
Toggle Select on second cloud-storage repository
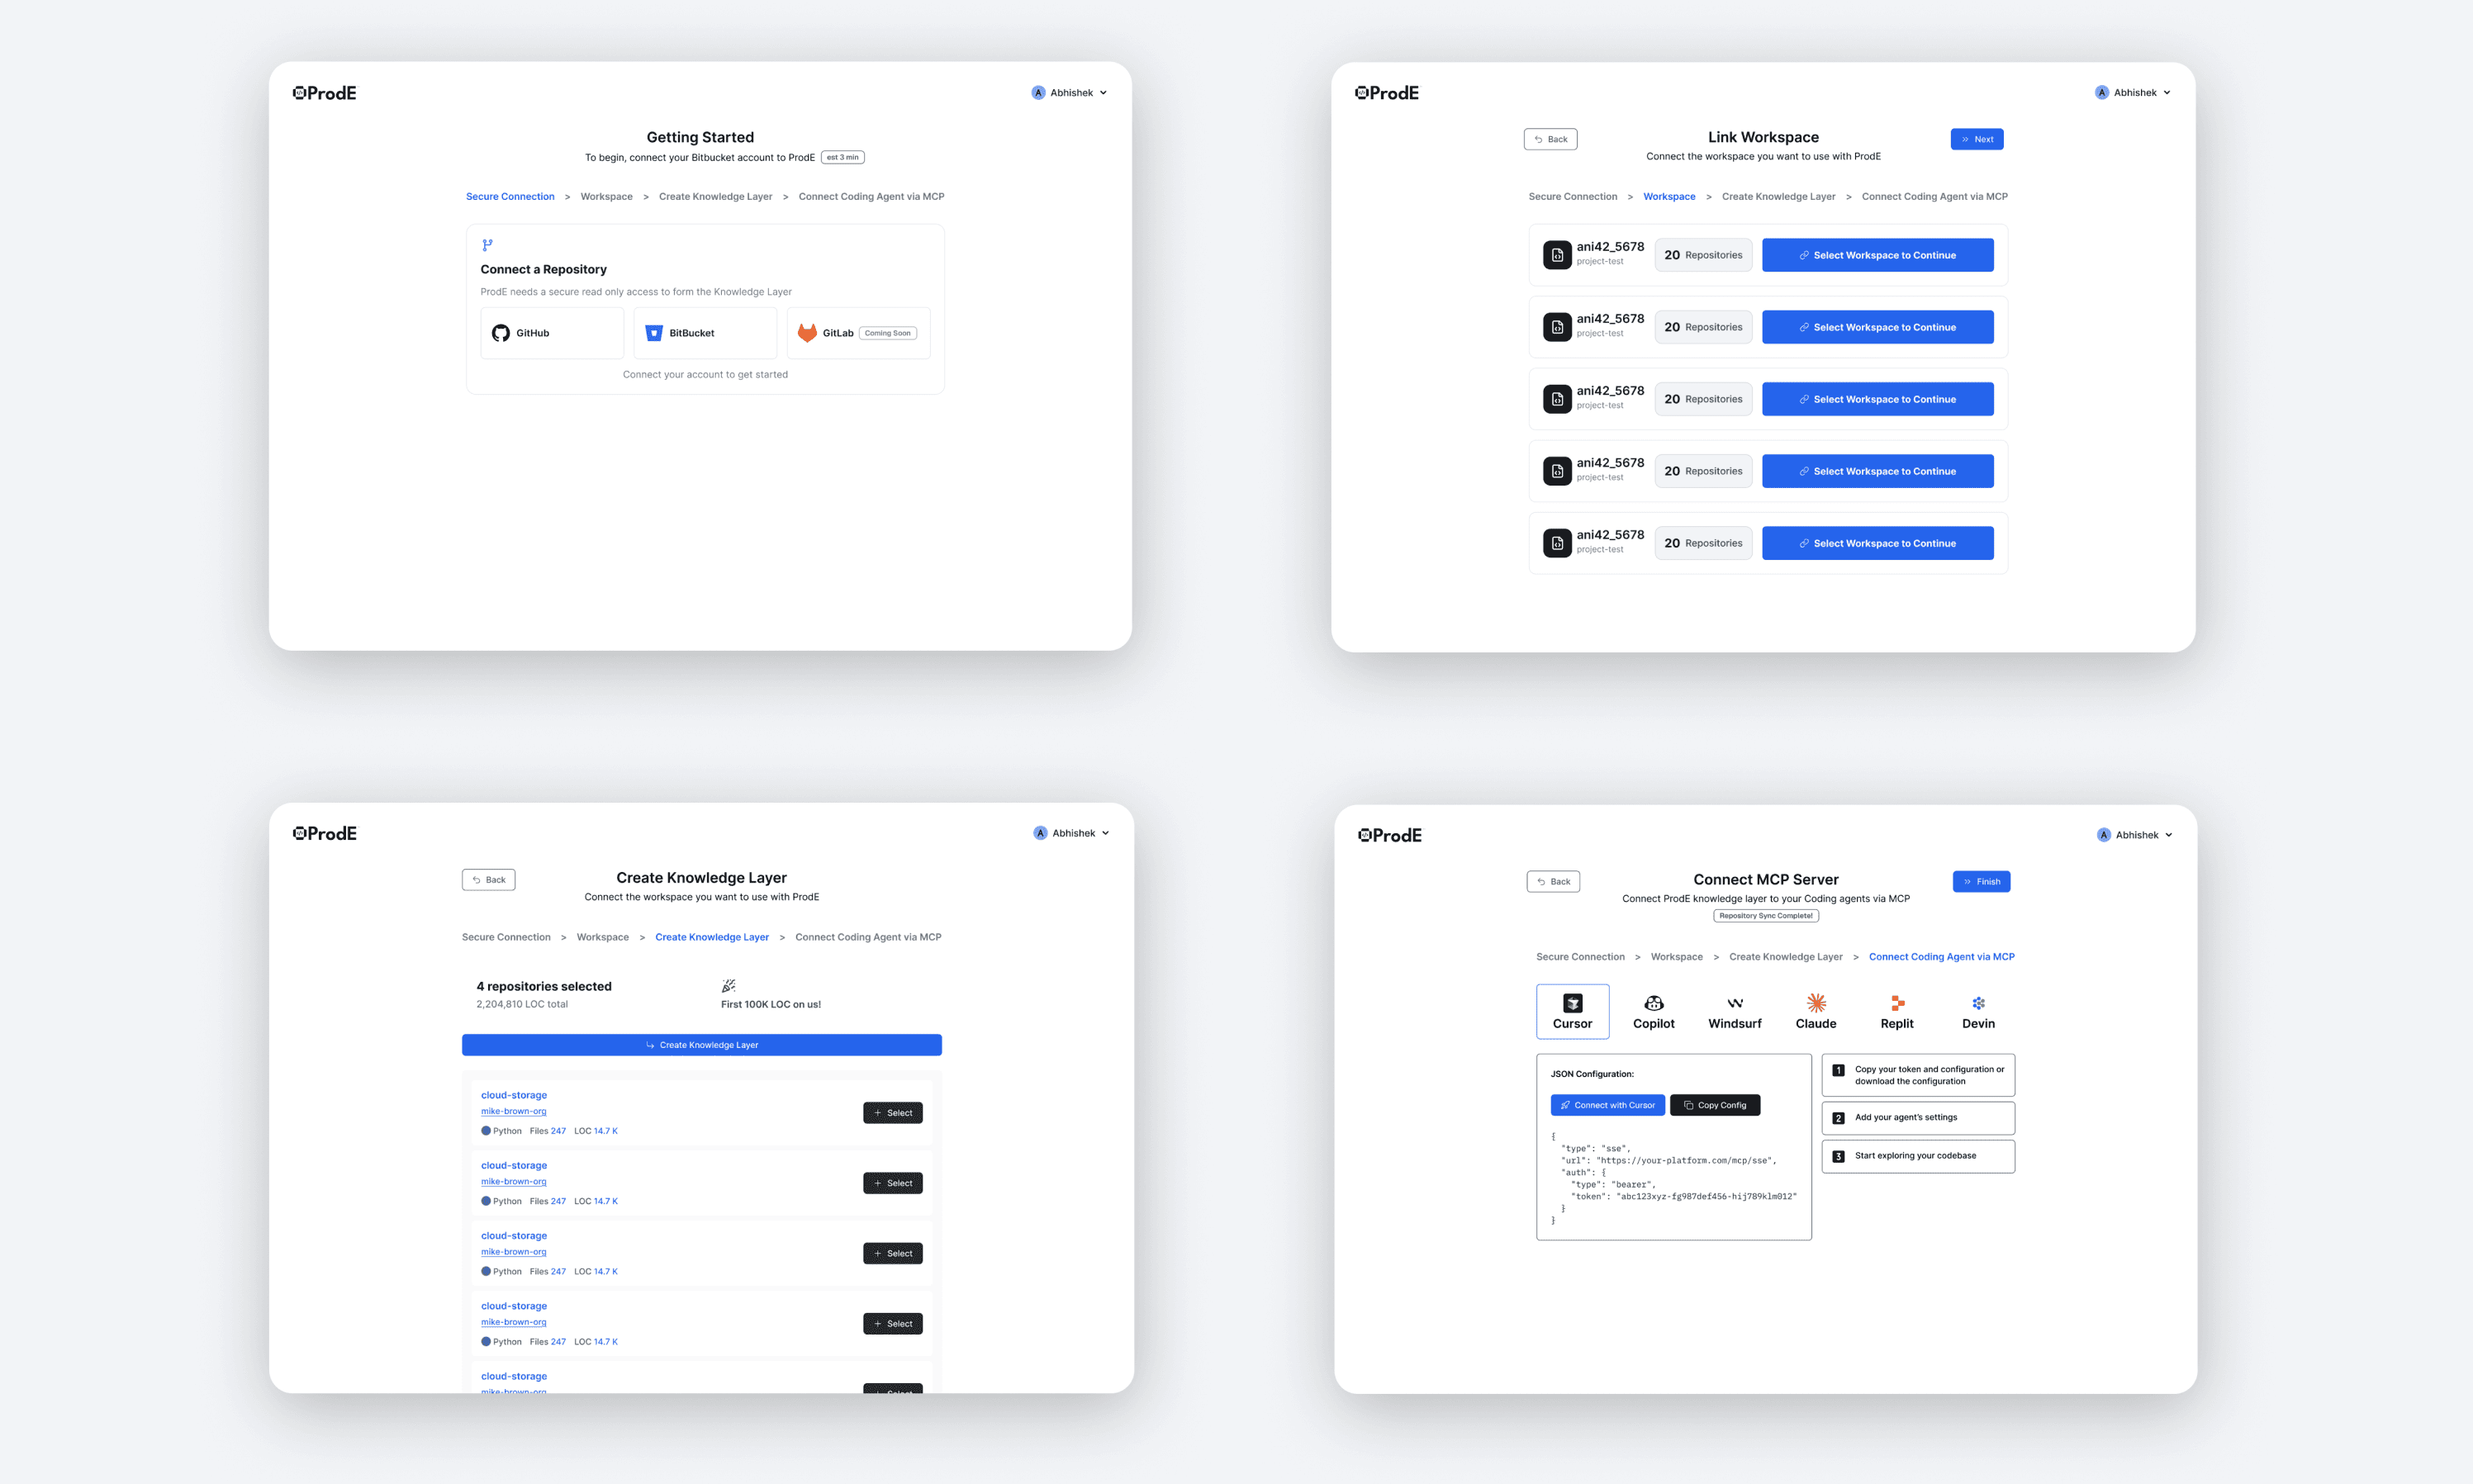coord(892,1183)
